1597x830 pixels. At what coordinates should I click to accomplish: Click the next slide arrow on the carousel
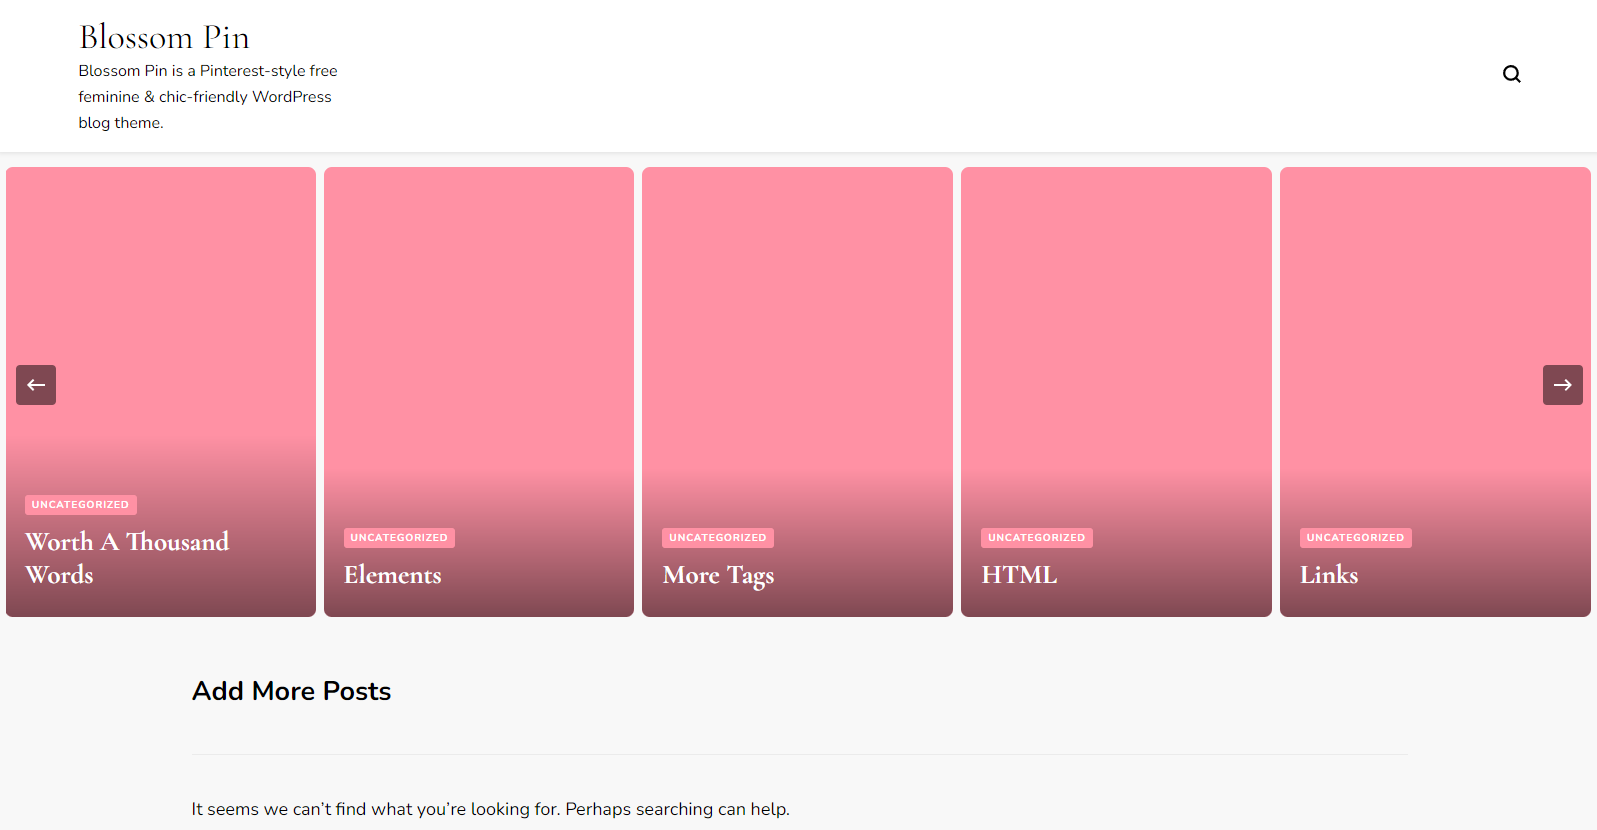[1562, 385]
